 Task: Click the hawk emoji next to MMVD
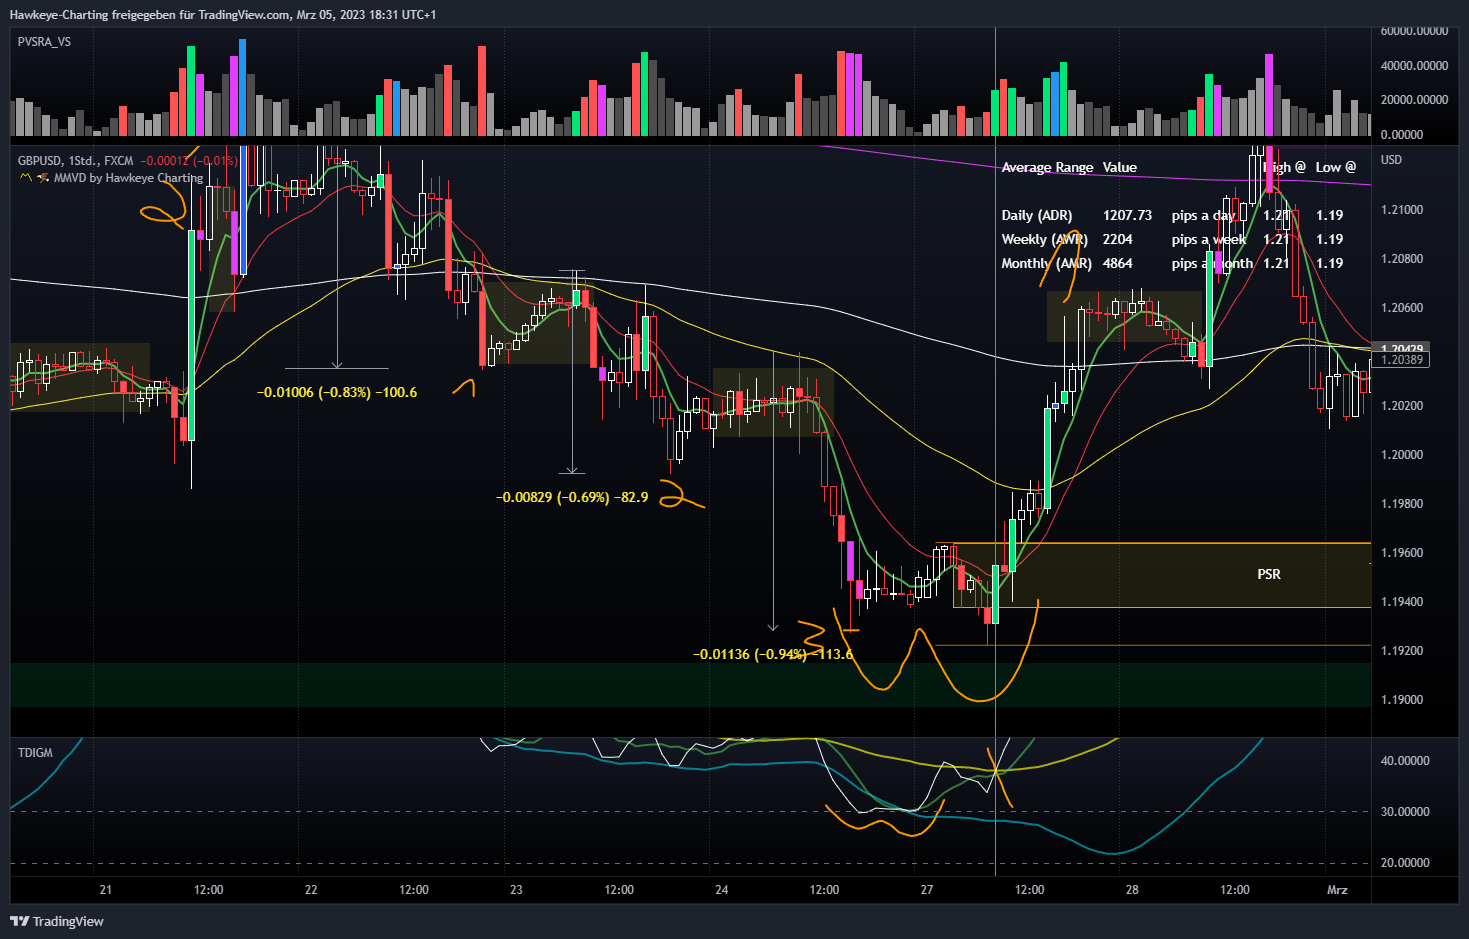(x=43, y=178)
